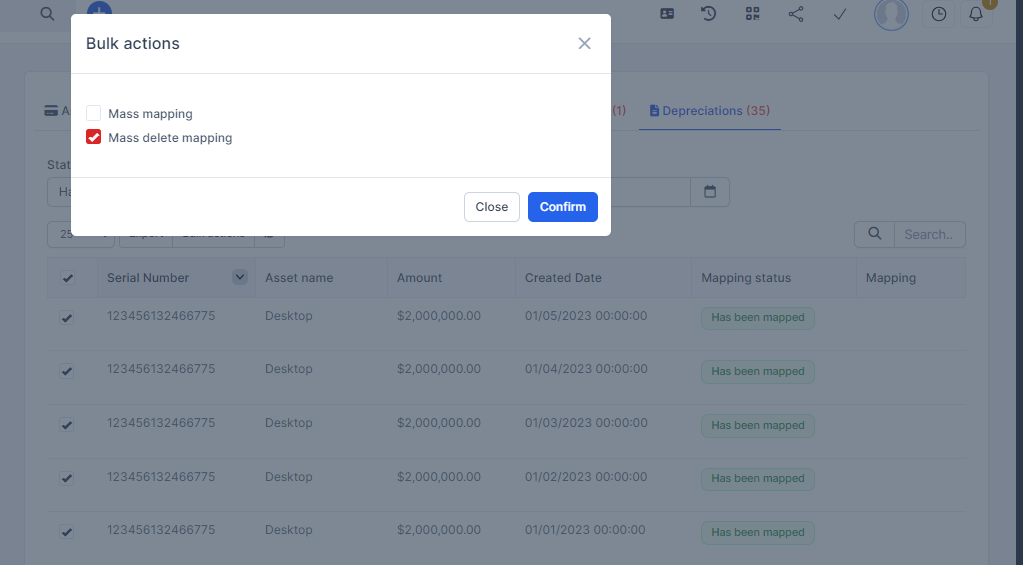Viewport: 1023px width, 565px height.
Task: Click the QR code icon
Action: tap(752, 14)
